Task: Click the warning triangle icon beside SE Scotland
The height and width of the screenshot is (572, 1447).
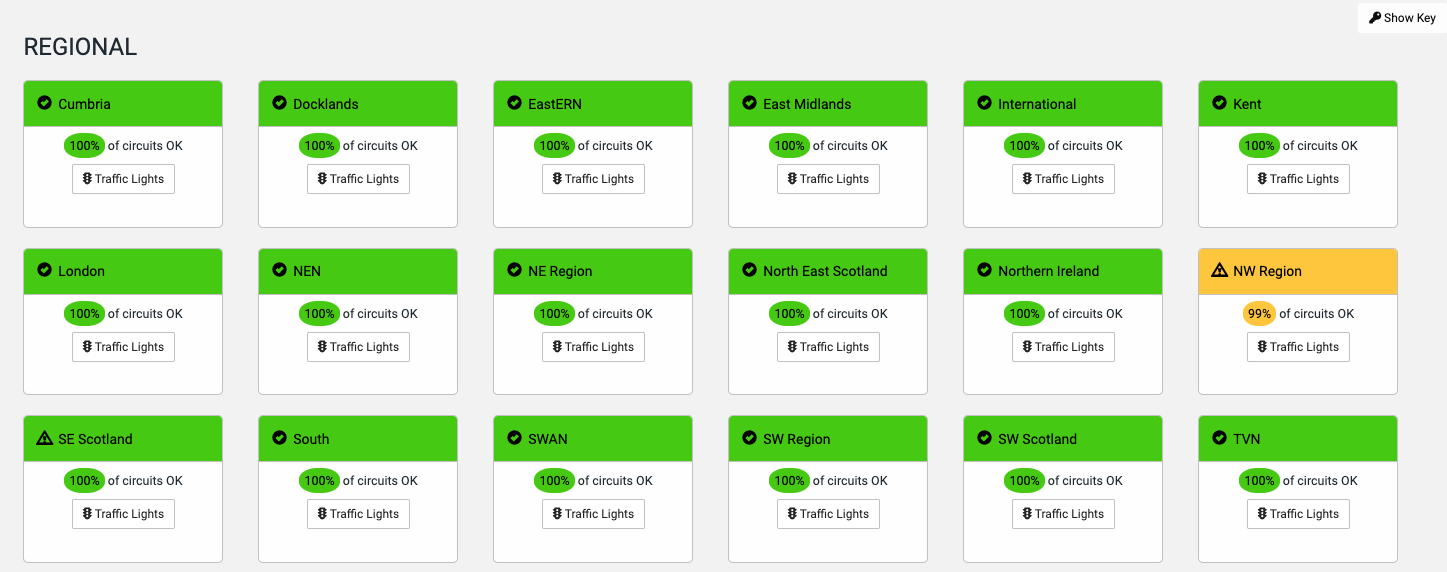Action: point(44,438)
